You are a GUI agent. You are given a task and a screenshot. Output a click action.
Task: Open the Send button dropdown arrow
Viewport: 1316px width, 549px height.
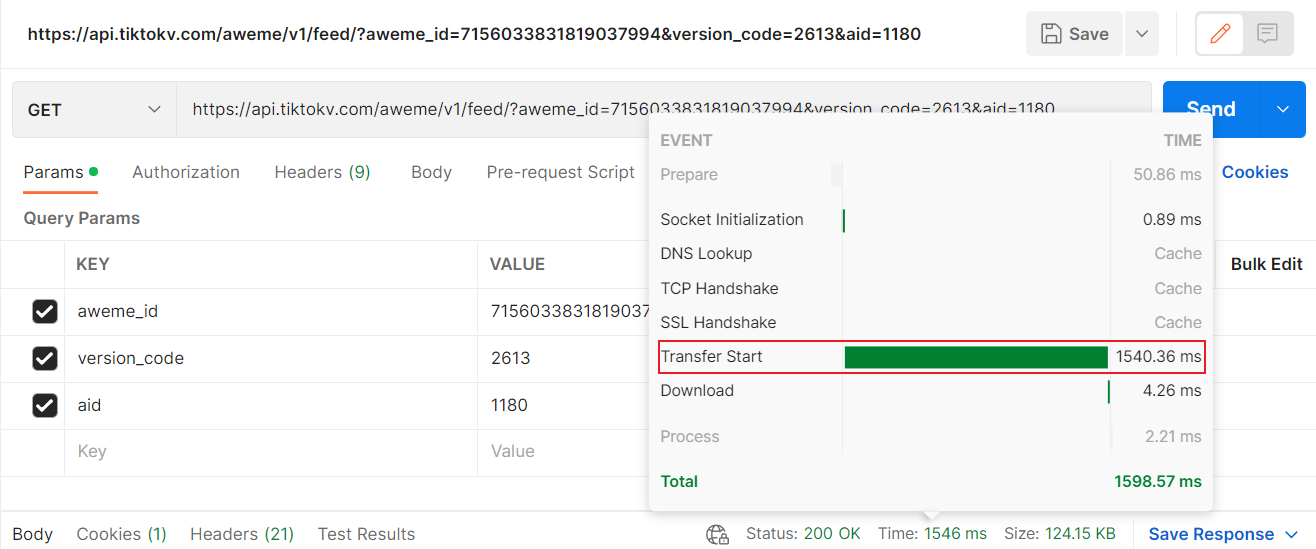tap(1283, 109)
